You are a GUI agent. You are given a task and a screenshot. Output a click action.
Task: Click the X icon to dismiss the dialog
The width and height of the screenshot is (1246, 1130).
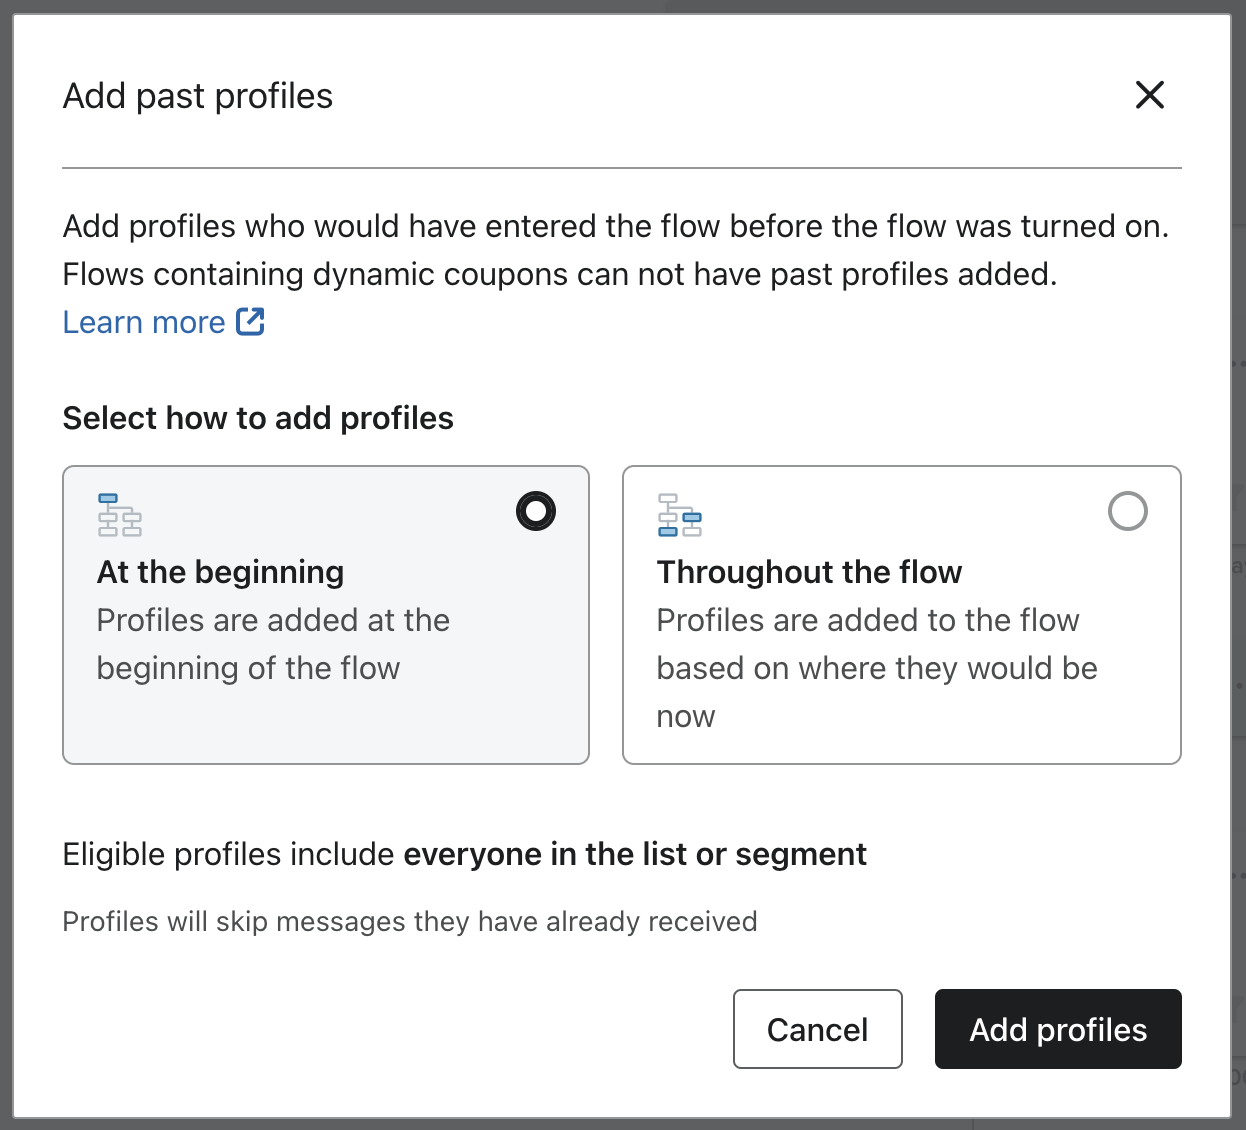(1150, 95)
